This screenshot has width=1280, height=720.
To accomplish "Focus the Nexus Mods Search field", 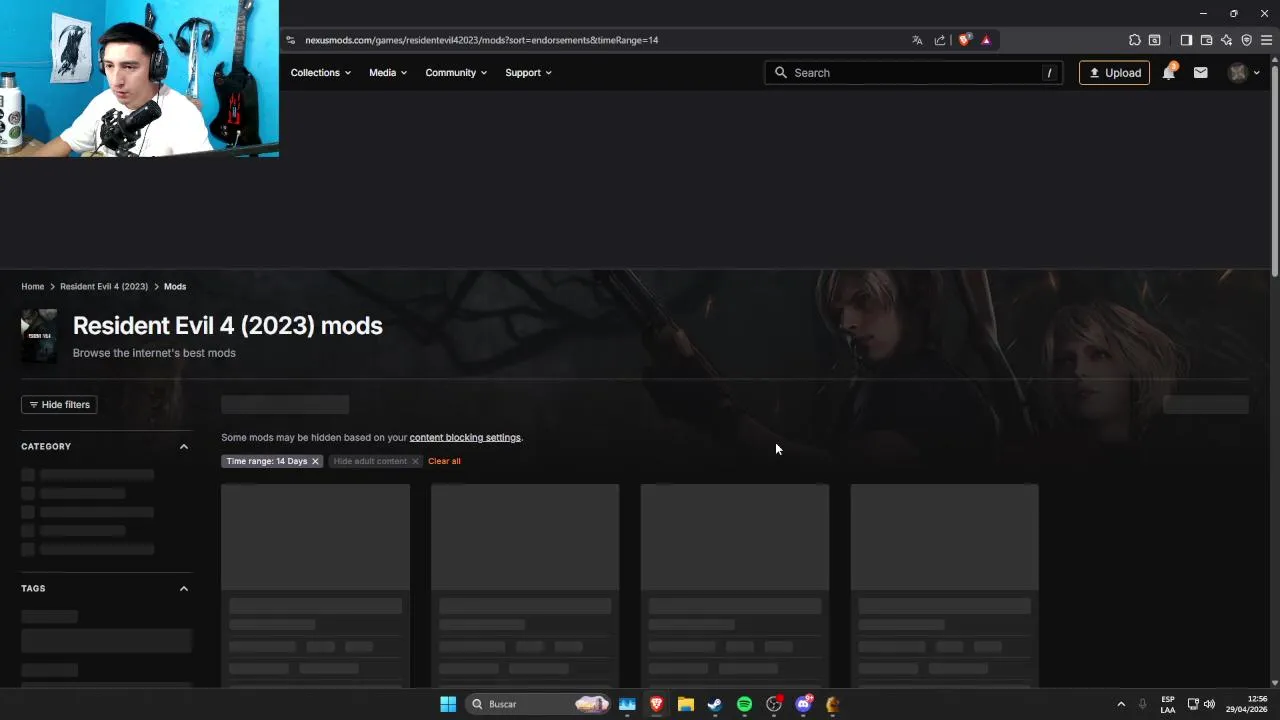I will point(914,72).
